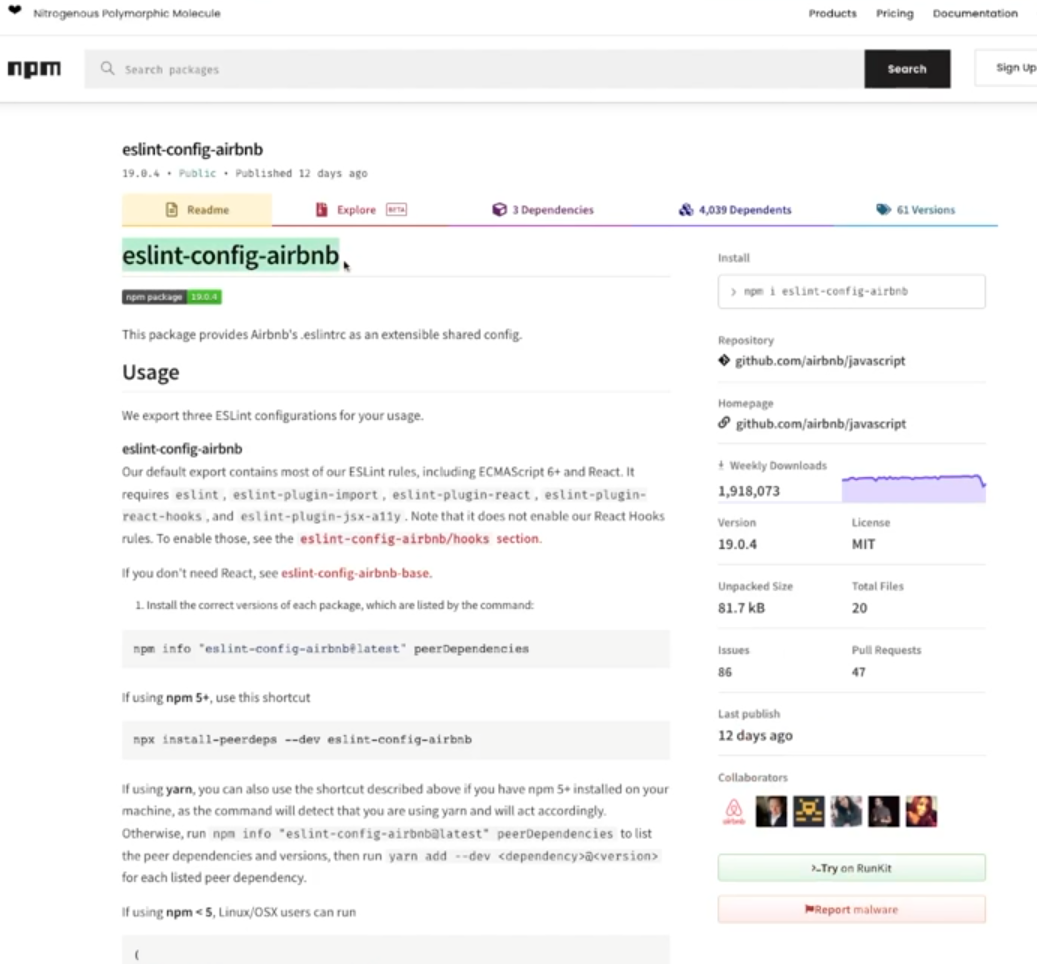Image resolution: width=1037 pixels, height=964 pixels.
Task: Click the git repository diamond icon
Action: (x=724, y=360)
